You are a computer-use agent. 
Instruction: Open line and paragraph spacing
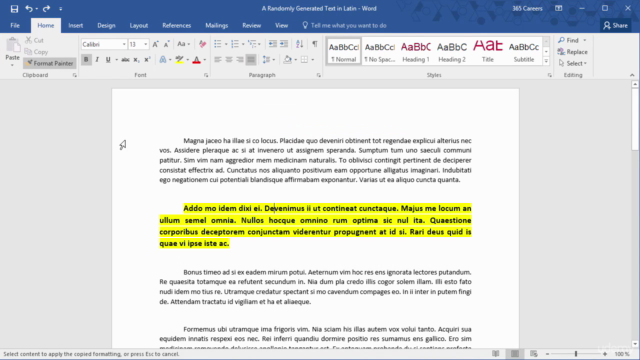tap(268, 60)
